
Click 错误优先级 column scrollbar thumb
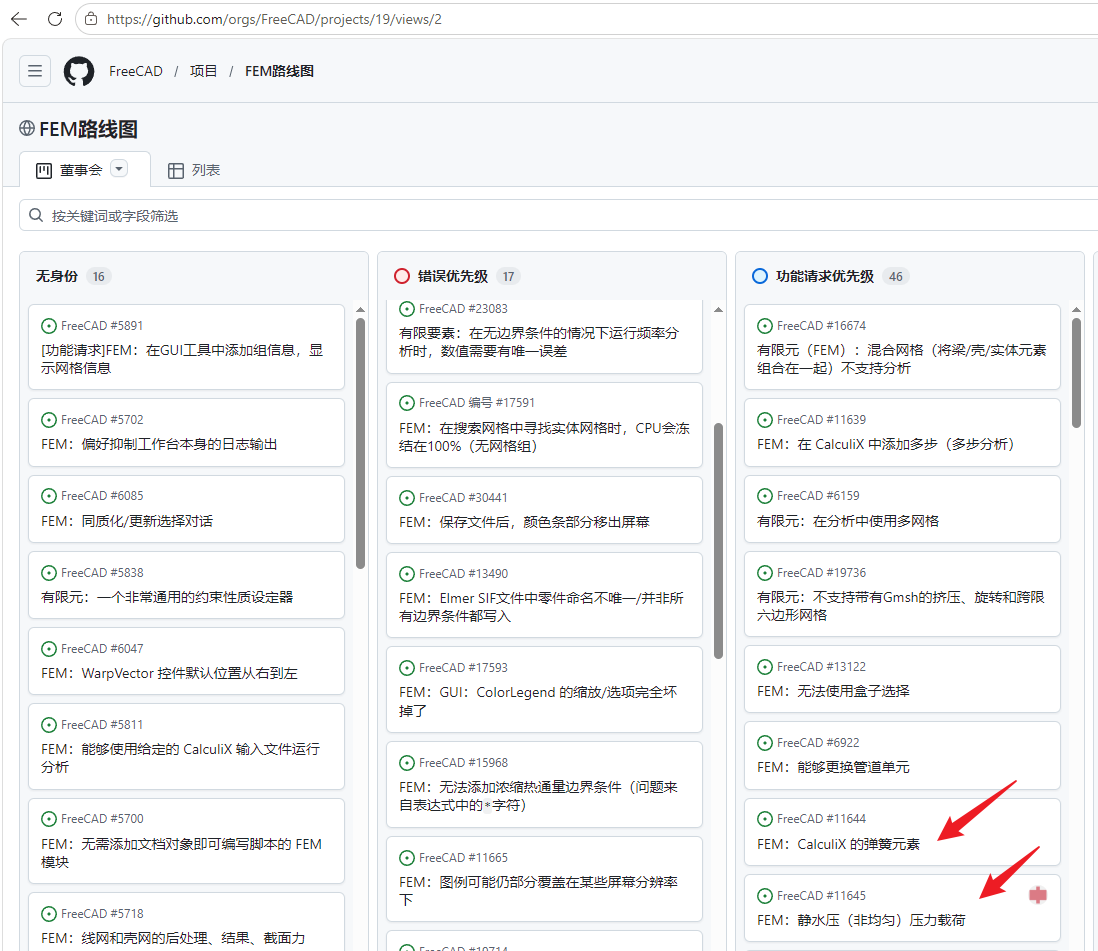point(718,541)
